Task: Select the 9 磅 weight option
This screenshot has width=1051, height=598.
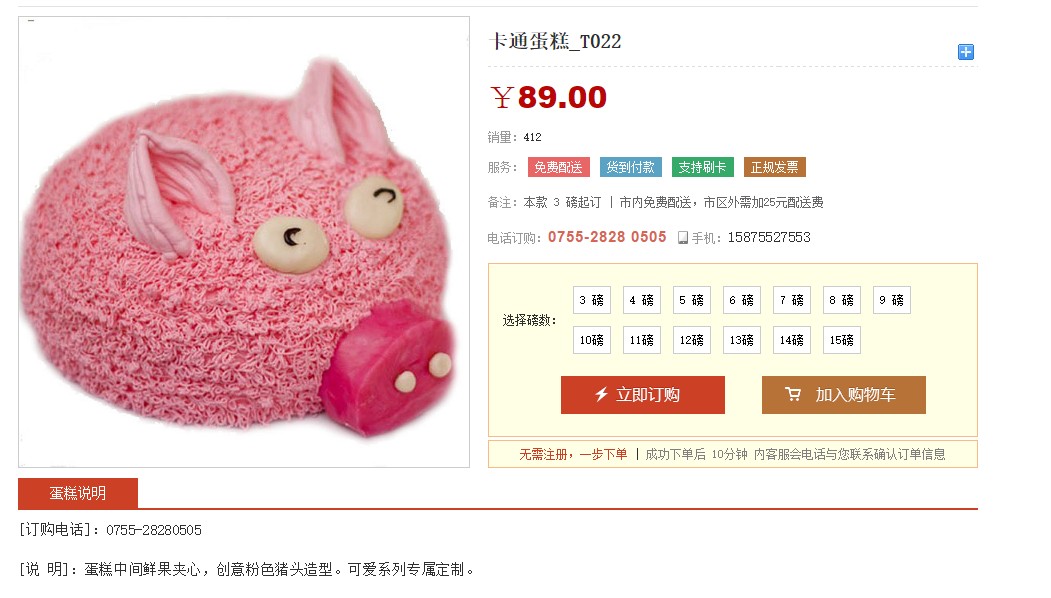Action: (891, 300)
